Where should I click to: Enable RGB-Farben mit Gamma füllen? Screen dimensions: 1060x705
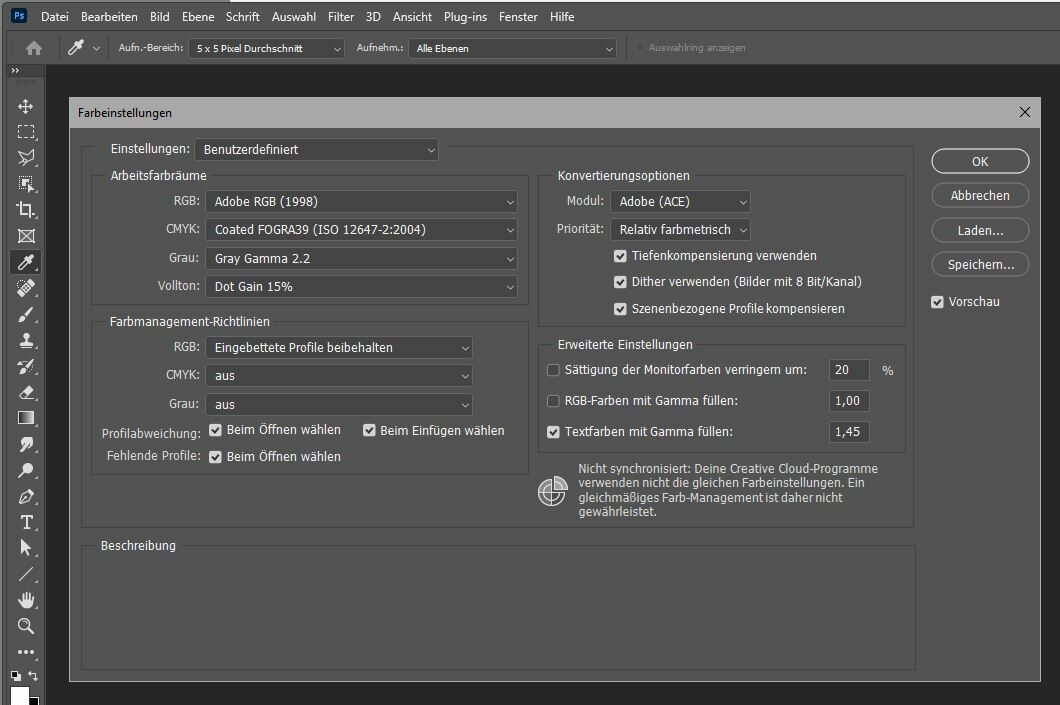point(553,401)
